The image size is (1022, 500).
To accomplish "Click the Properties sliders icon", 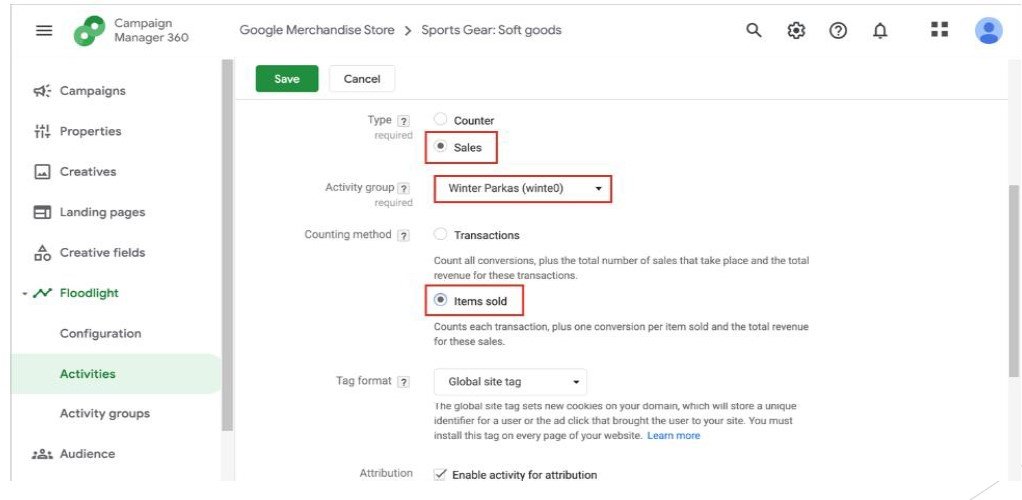I will coord(42,131).
